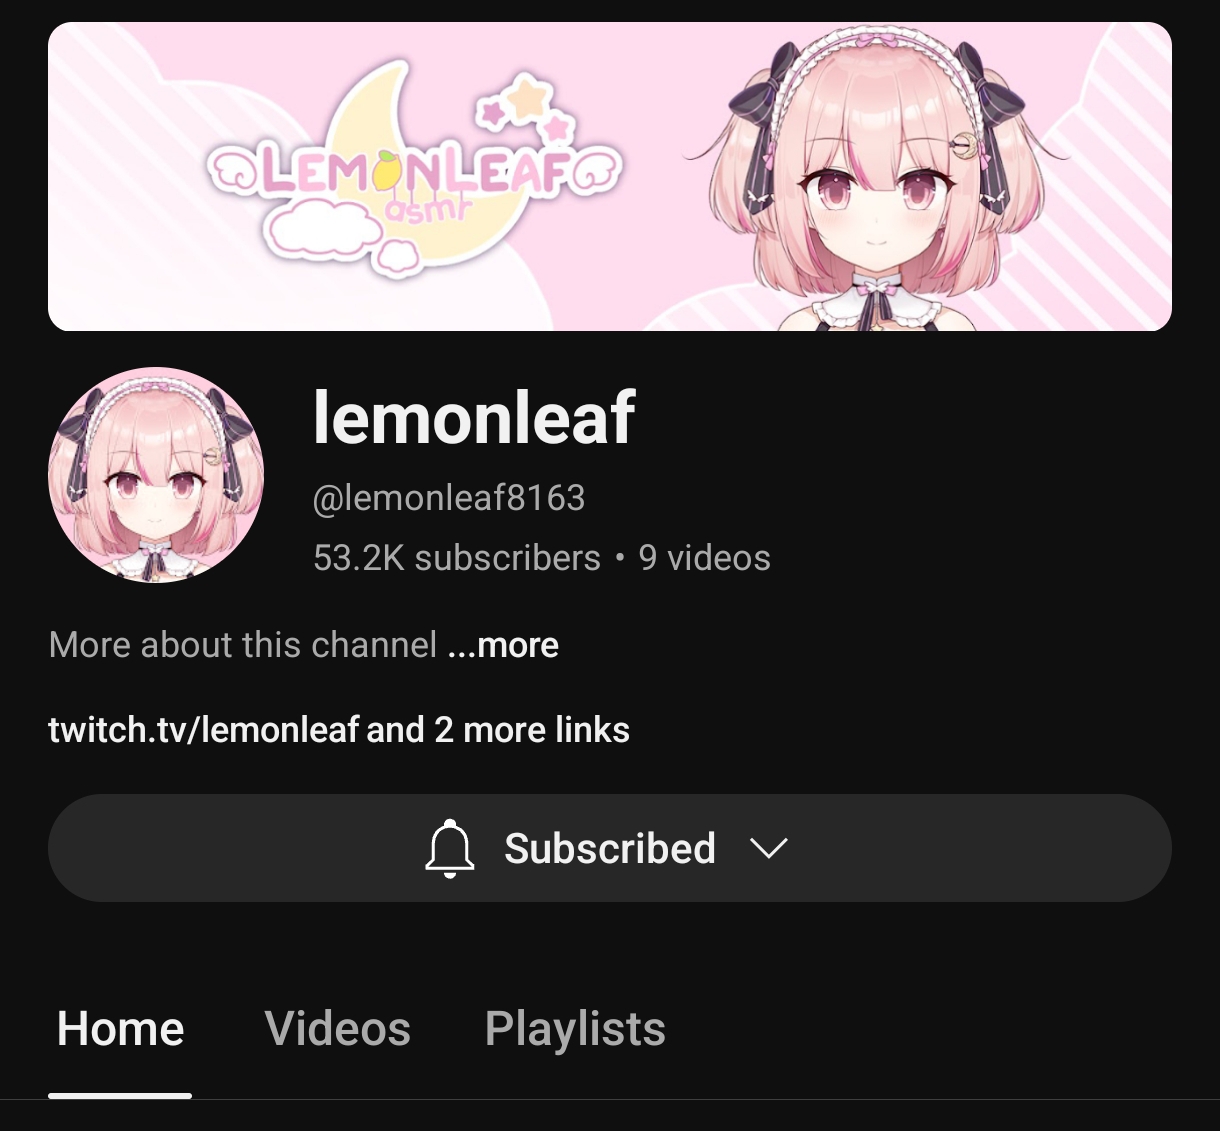
Task: Click the Subscribed button label
Action: coord(610,848)
